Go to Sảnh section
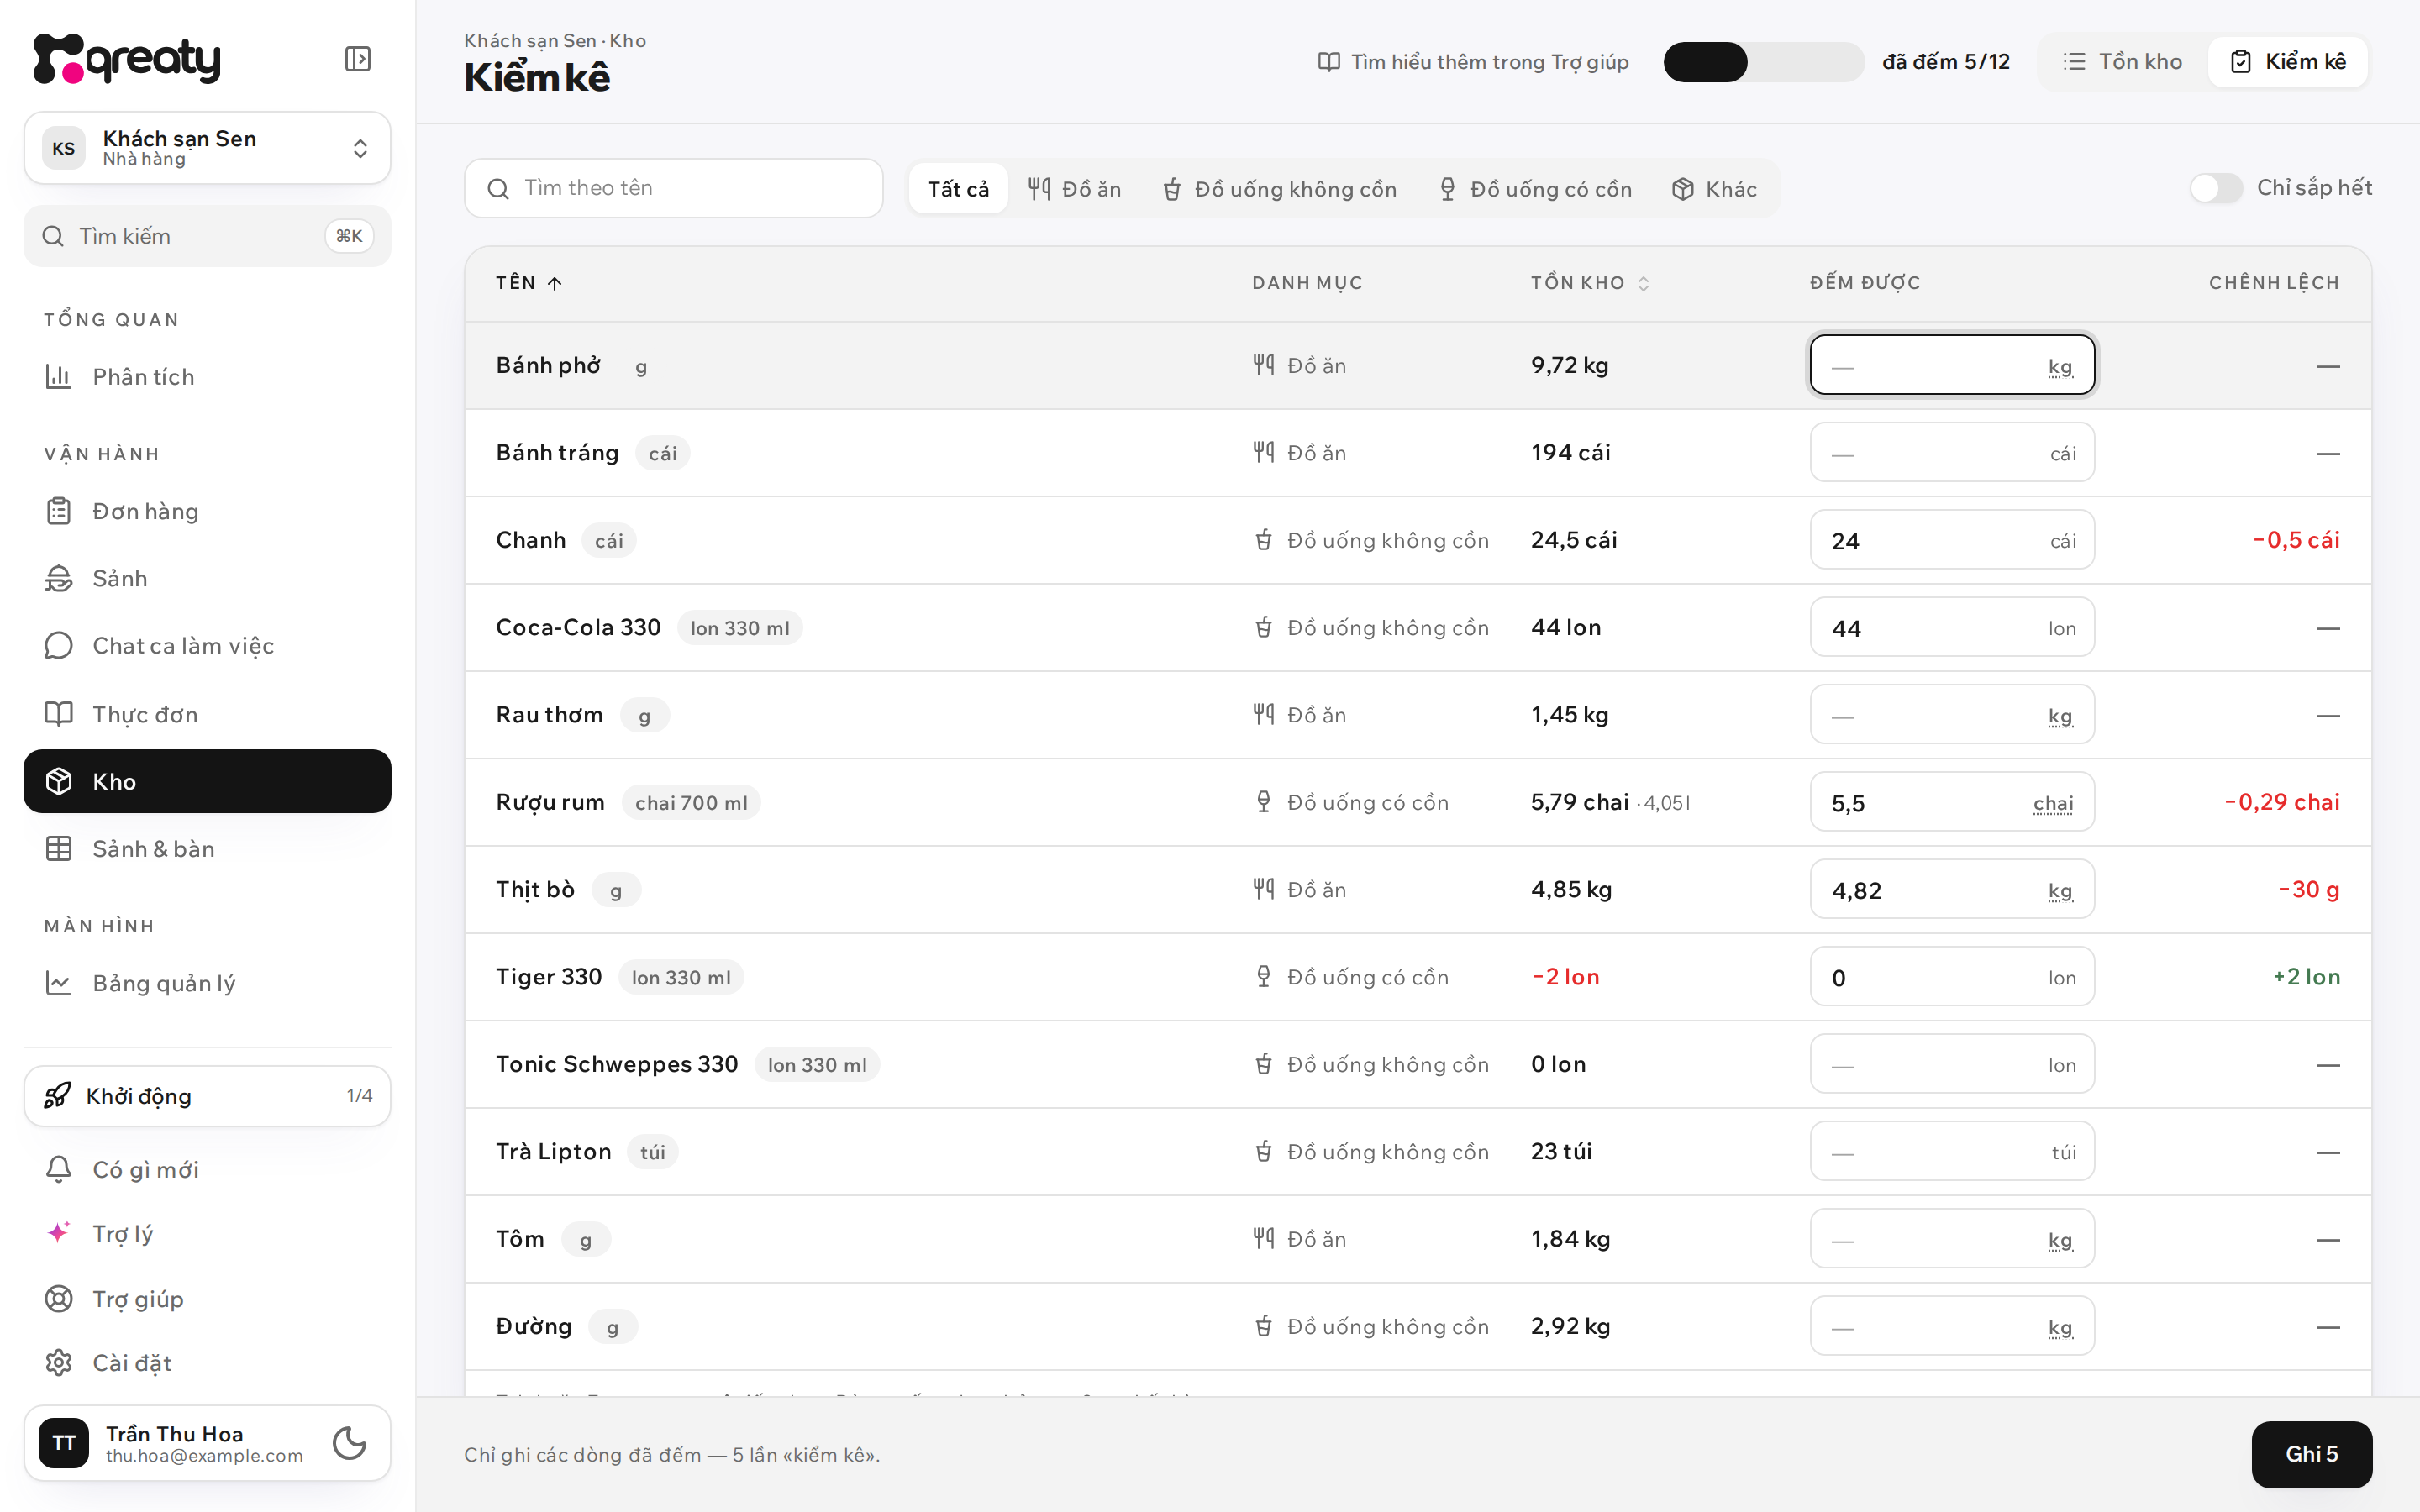This screenshot has width=2420, height=1512. (207, 578)
